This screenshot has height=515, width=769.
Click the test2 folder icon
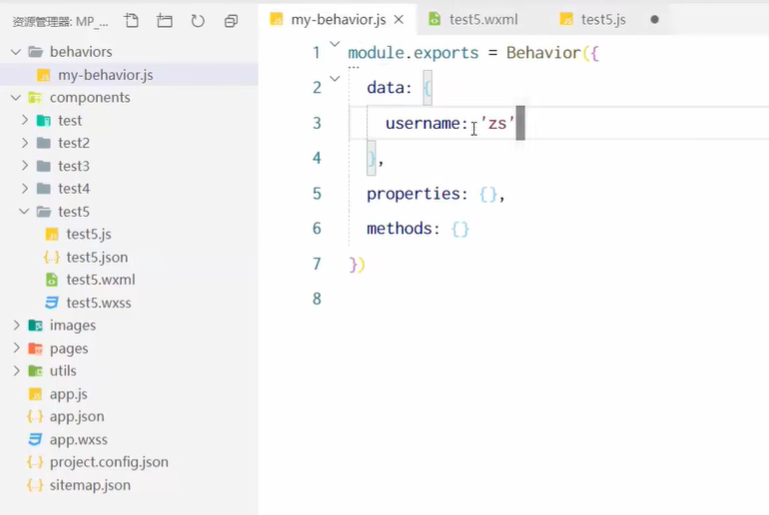pos(44,143)
